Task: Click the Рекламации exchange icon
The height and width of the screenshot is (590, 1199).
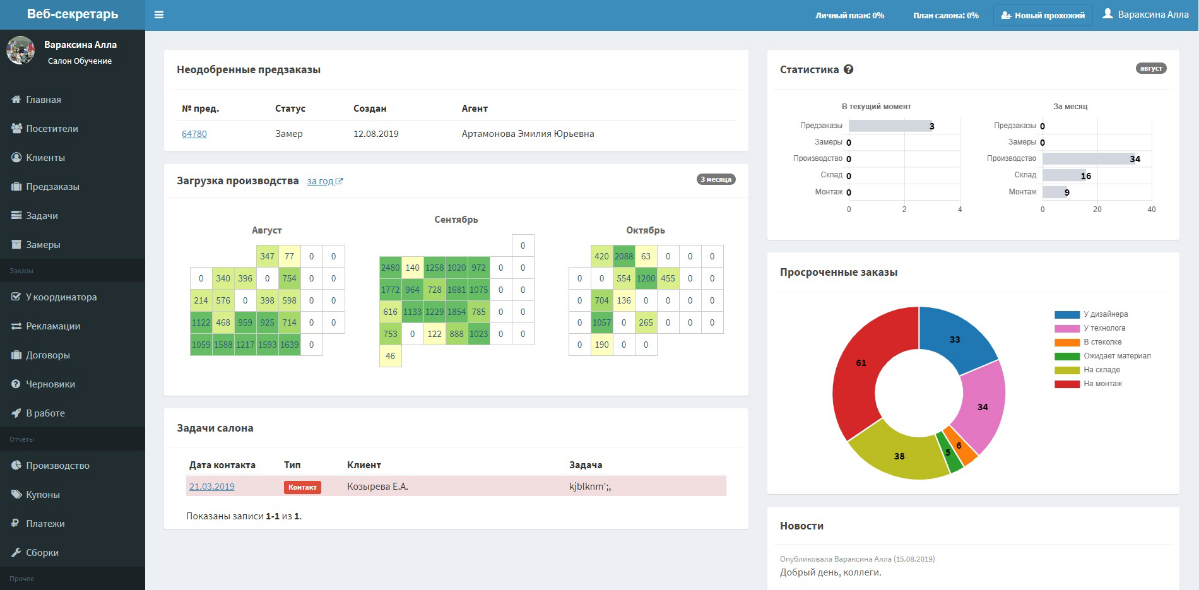Action: pyautogui.click(x=16, y=326)
